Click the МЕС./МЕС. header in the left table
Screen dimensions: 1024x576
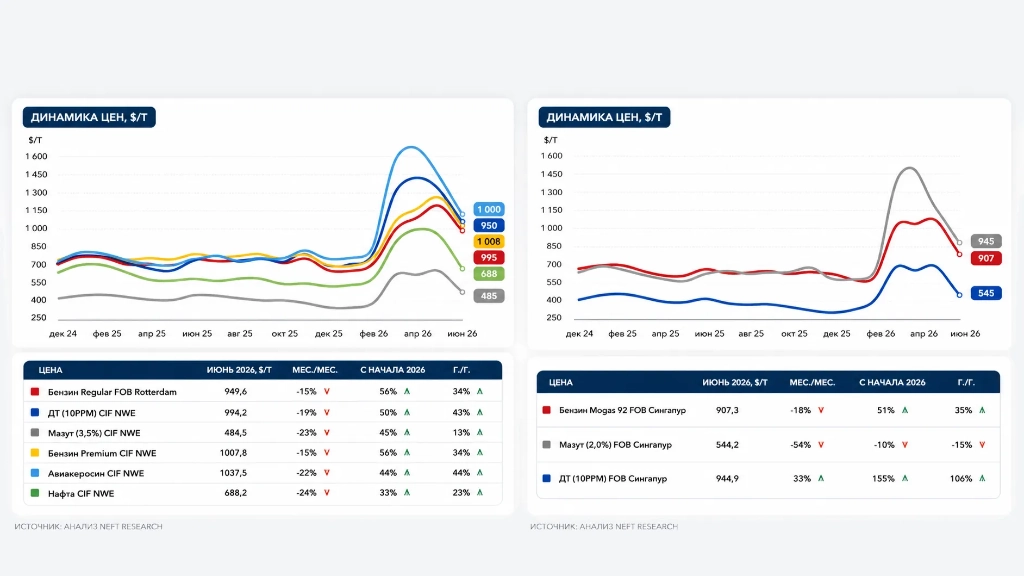pos(315,370)
